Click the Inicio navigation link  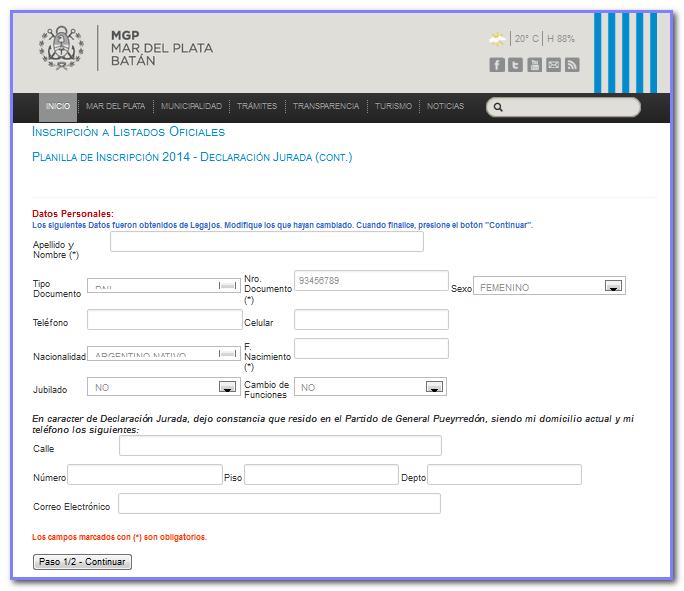pyautogui.click(x=58, y=107)
